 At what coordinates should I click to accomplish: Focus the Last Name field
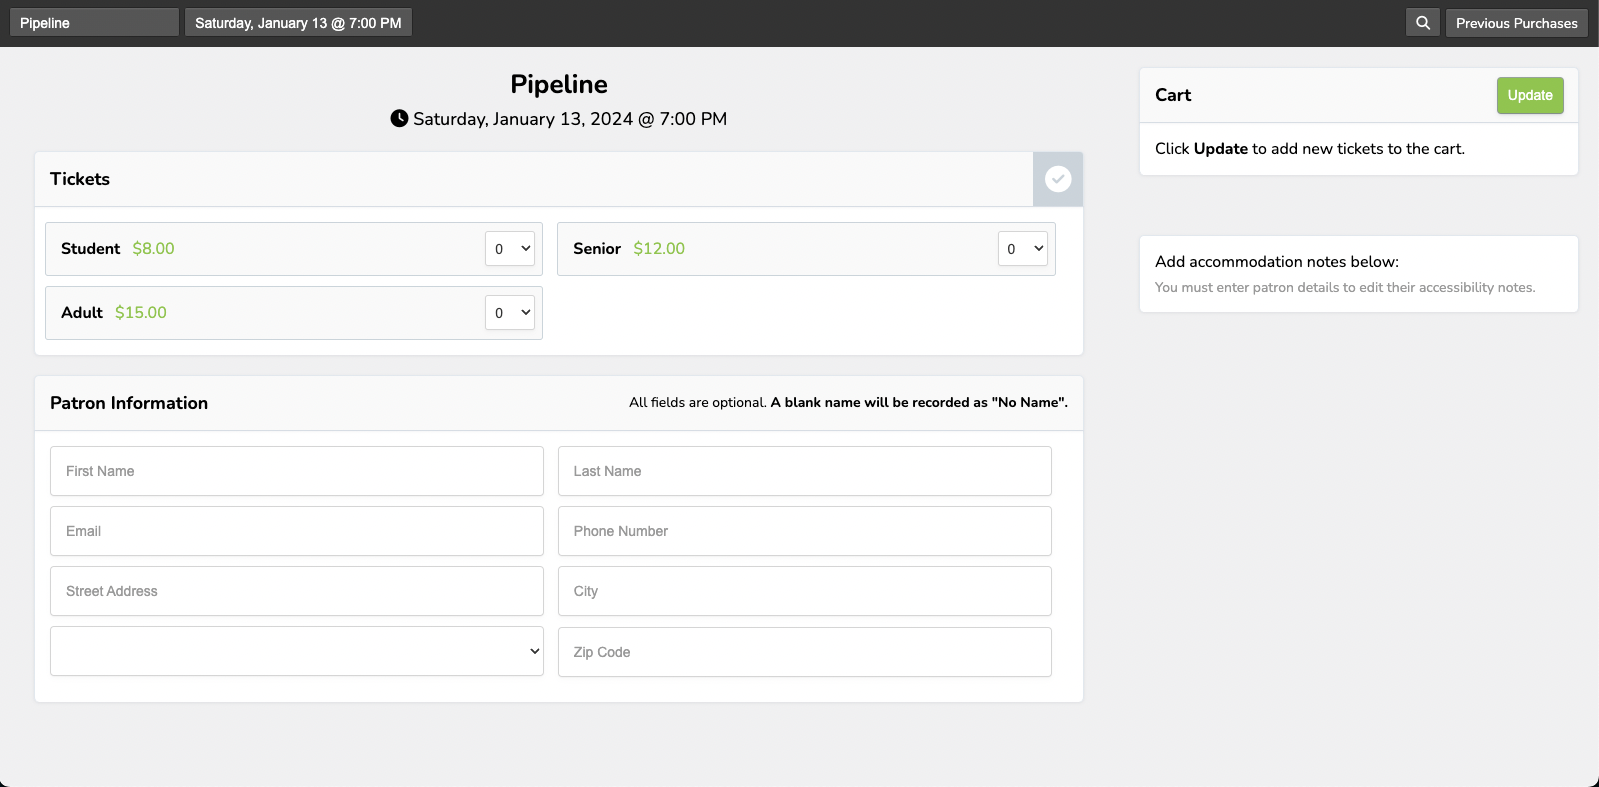click(804, 471)
